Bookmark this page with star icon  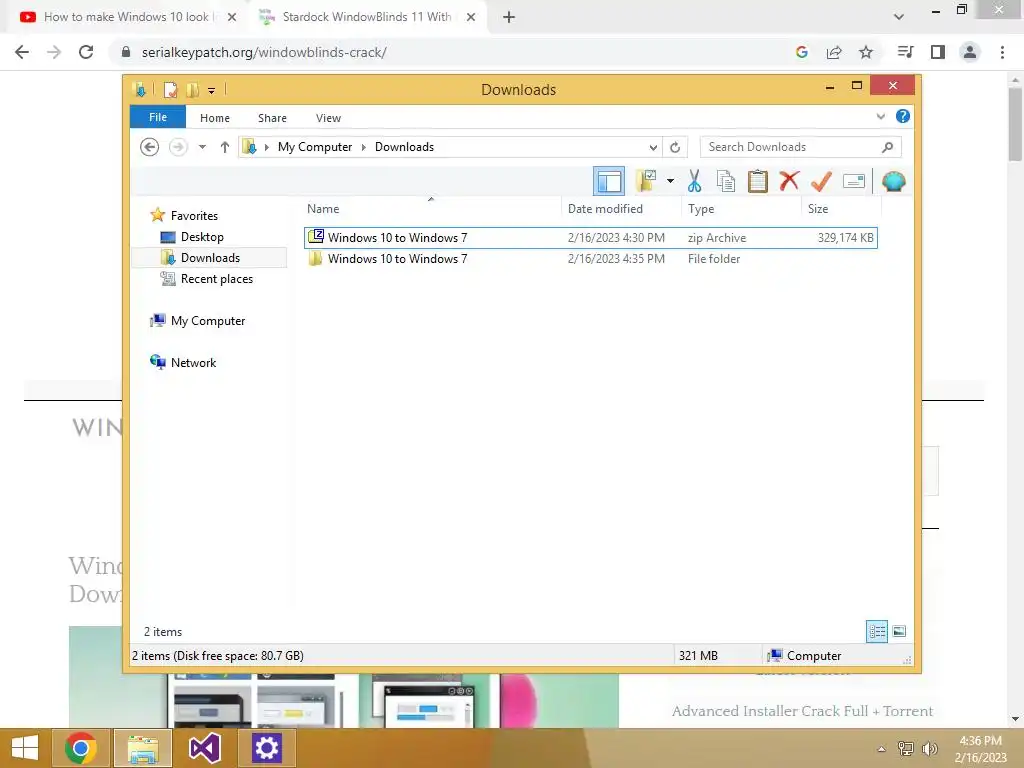pyautogui.click(x=866, y=52)
